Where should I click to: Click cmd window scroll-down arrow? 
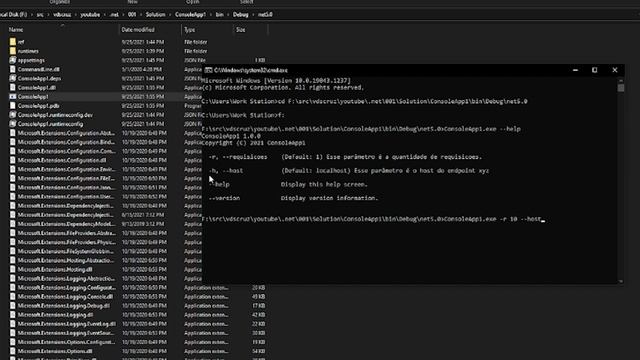621,281
